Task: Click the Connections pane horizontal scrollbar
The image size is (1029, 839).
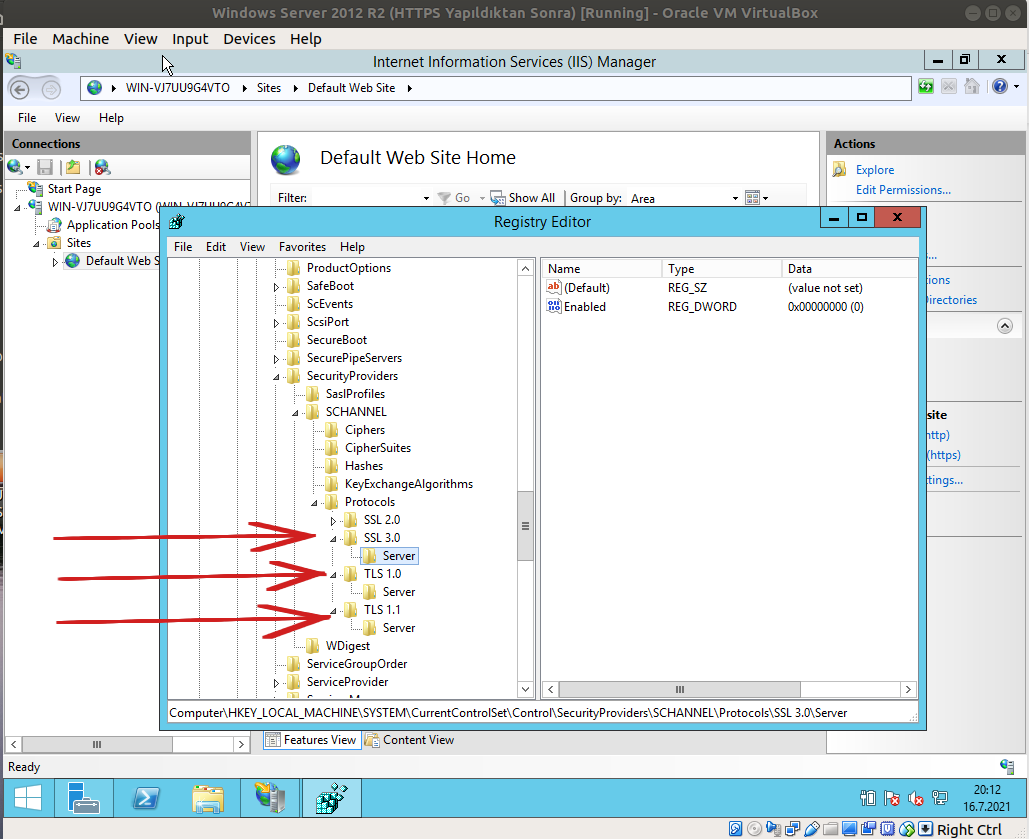Action: [x=97, y=744]
